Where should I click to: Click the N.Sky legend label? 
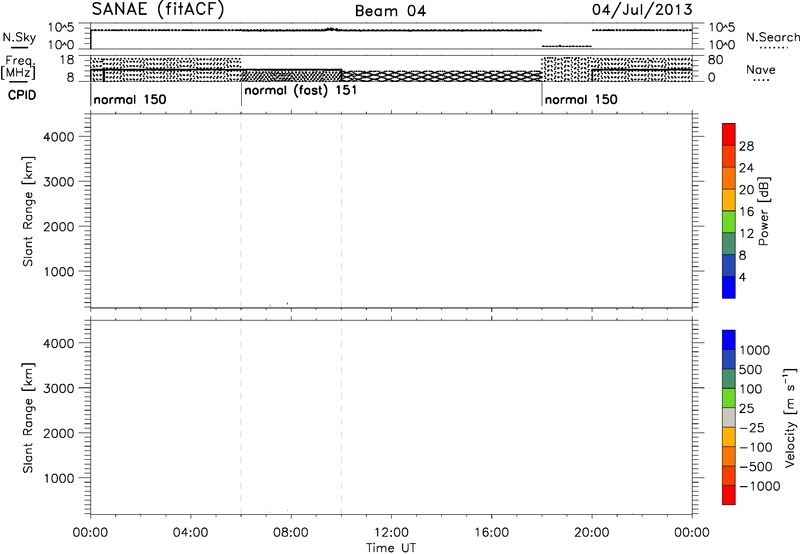point(19,38)
